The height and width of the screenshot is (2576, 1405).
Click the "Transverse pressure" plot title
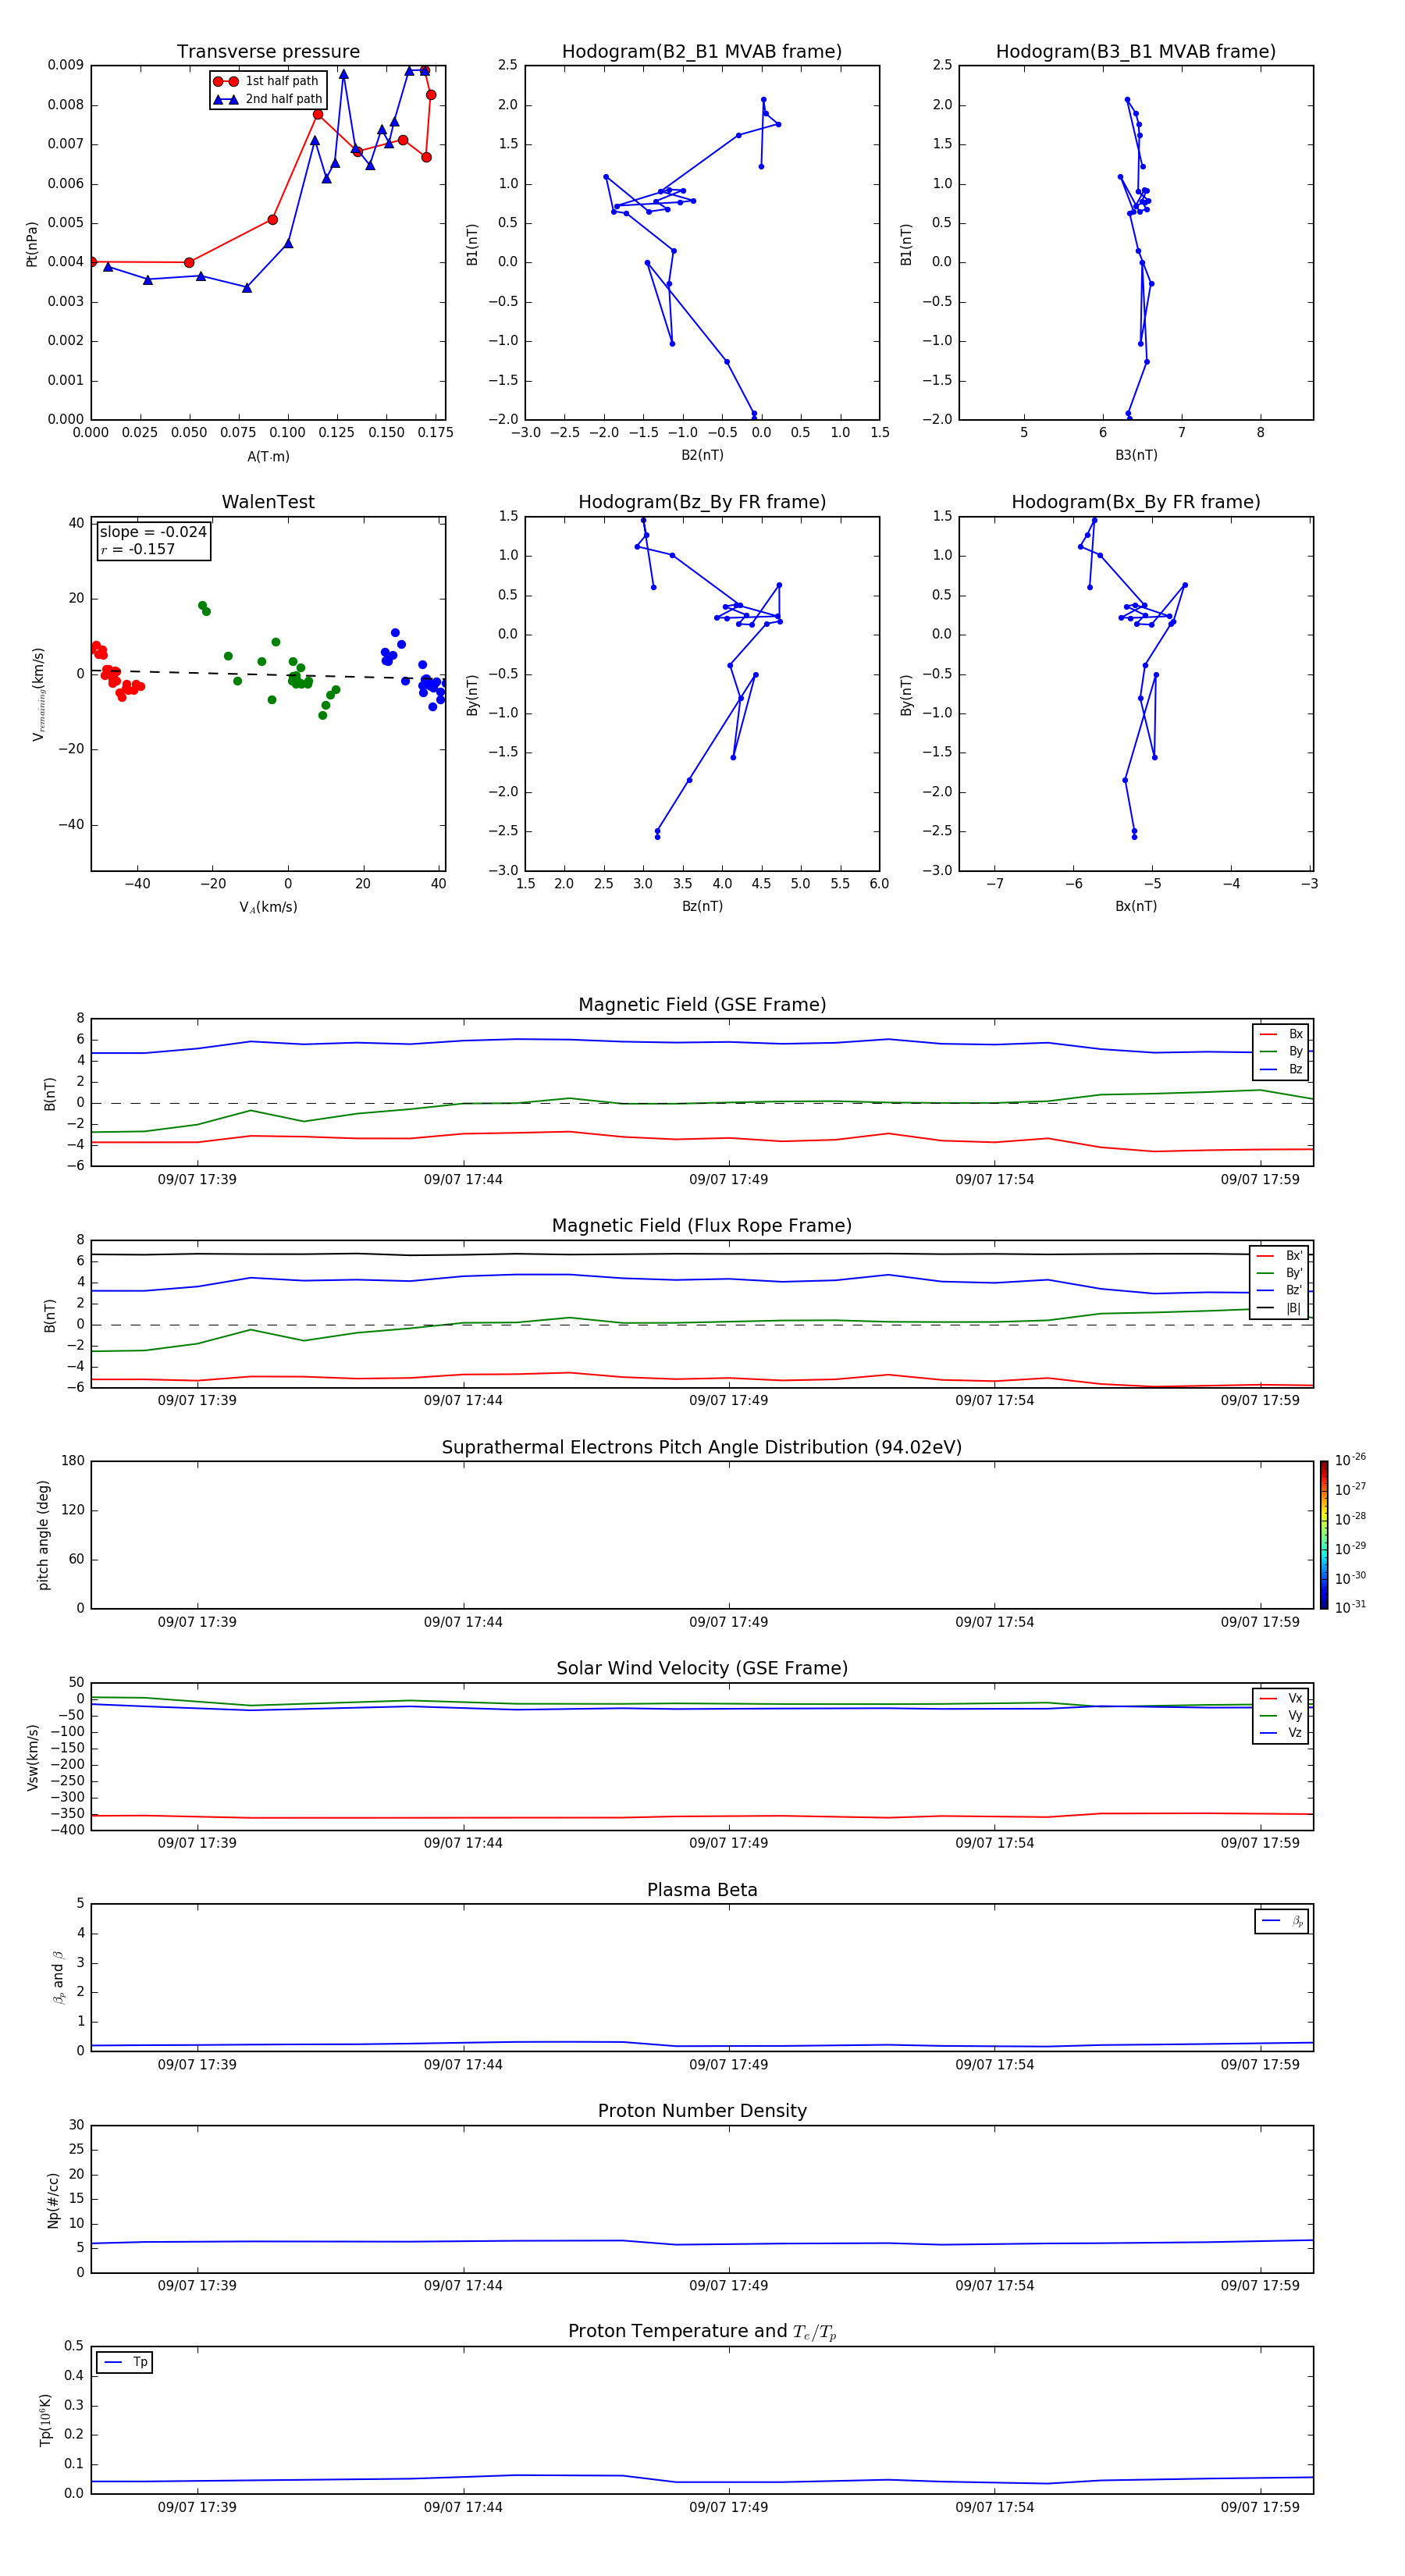[x=268, y=52]
